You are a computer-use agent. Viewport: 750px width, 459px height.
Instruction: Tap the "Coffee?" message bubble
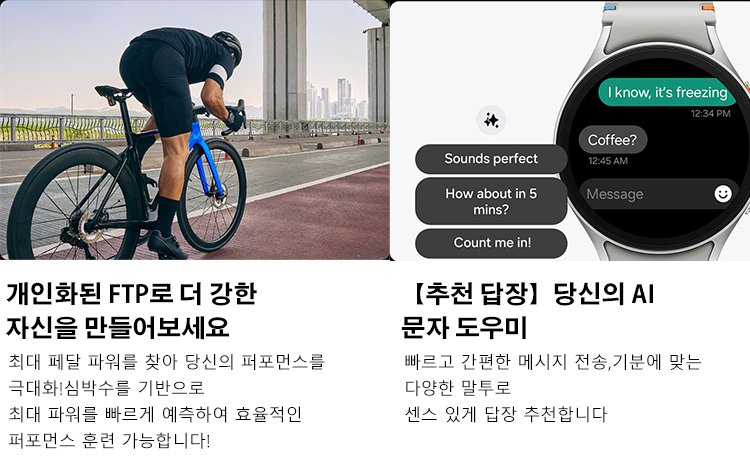[612, 140]
